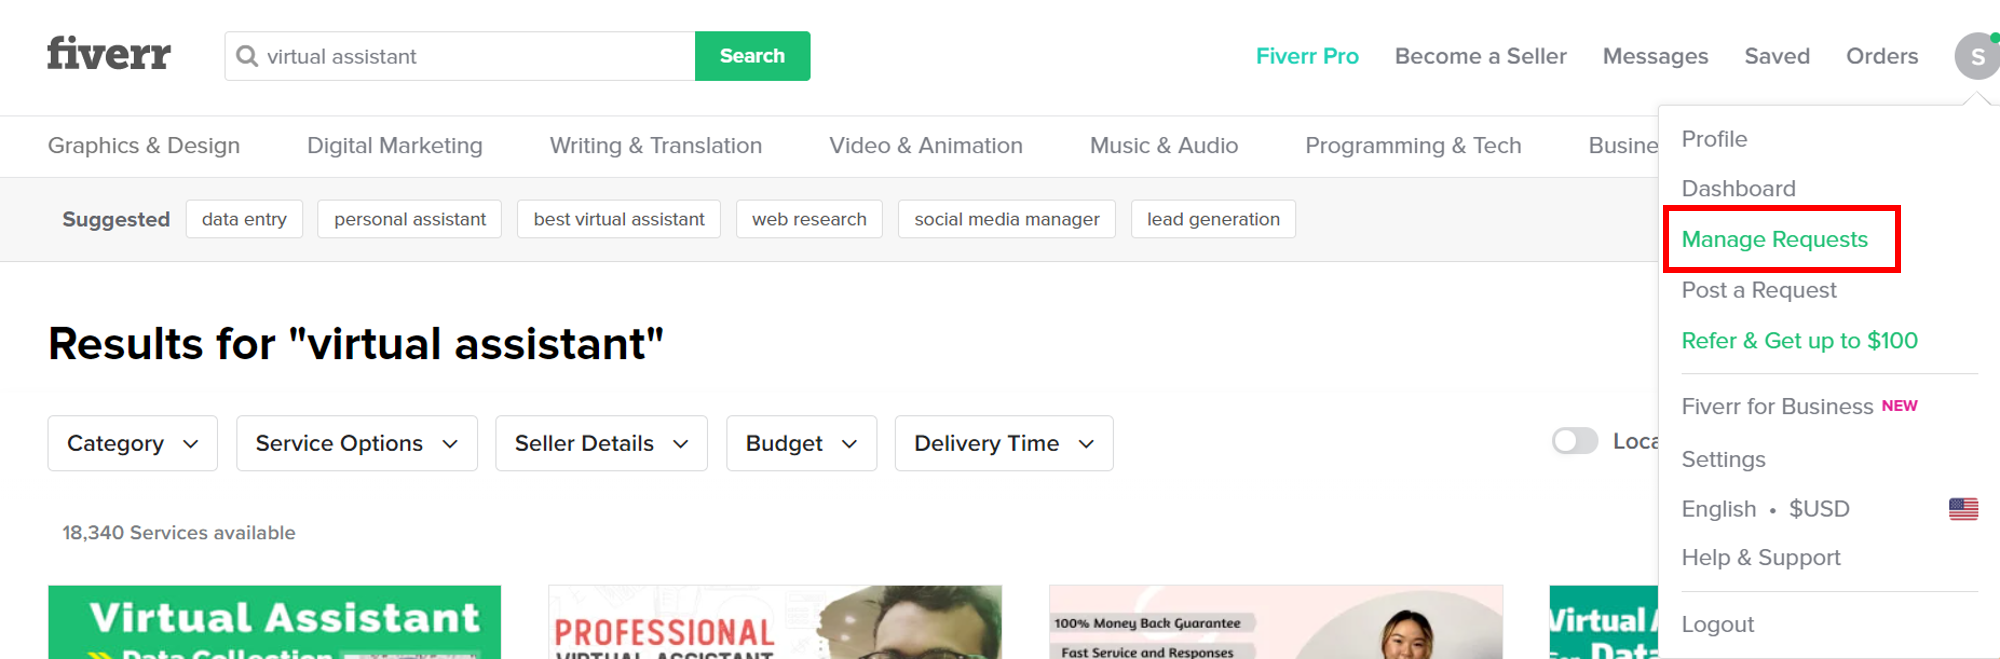Select the best virtual assistant suggestion

point(619,219)
